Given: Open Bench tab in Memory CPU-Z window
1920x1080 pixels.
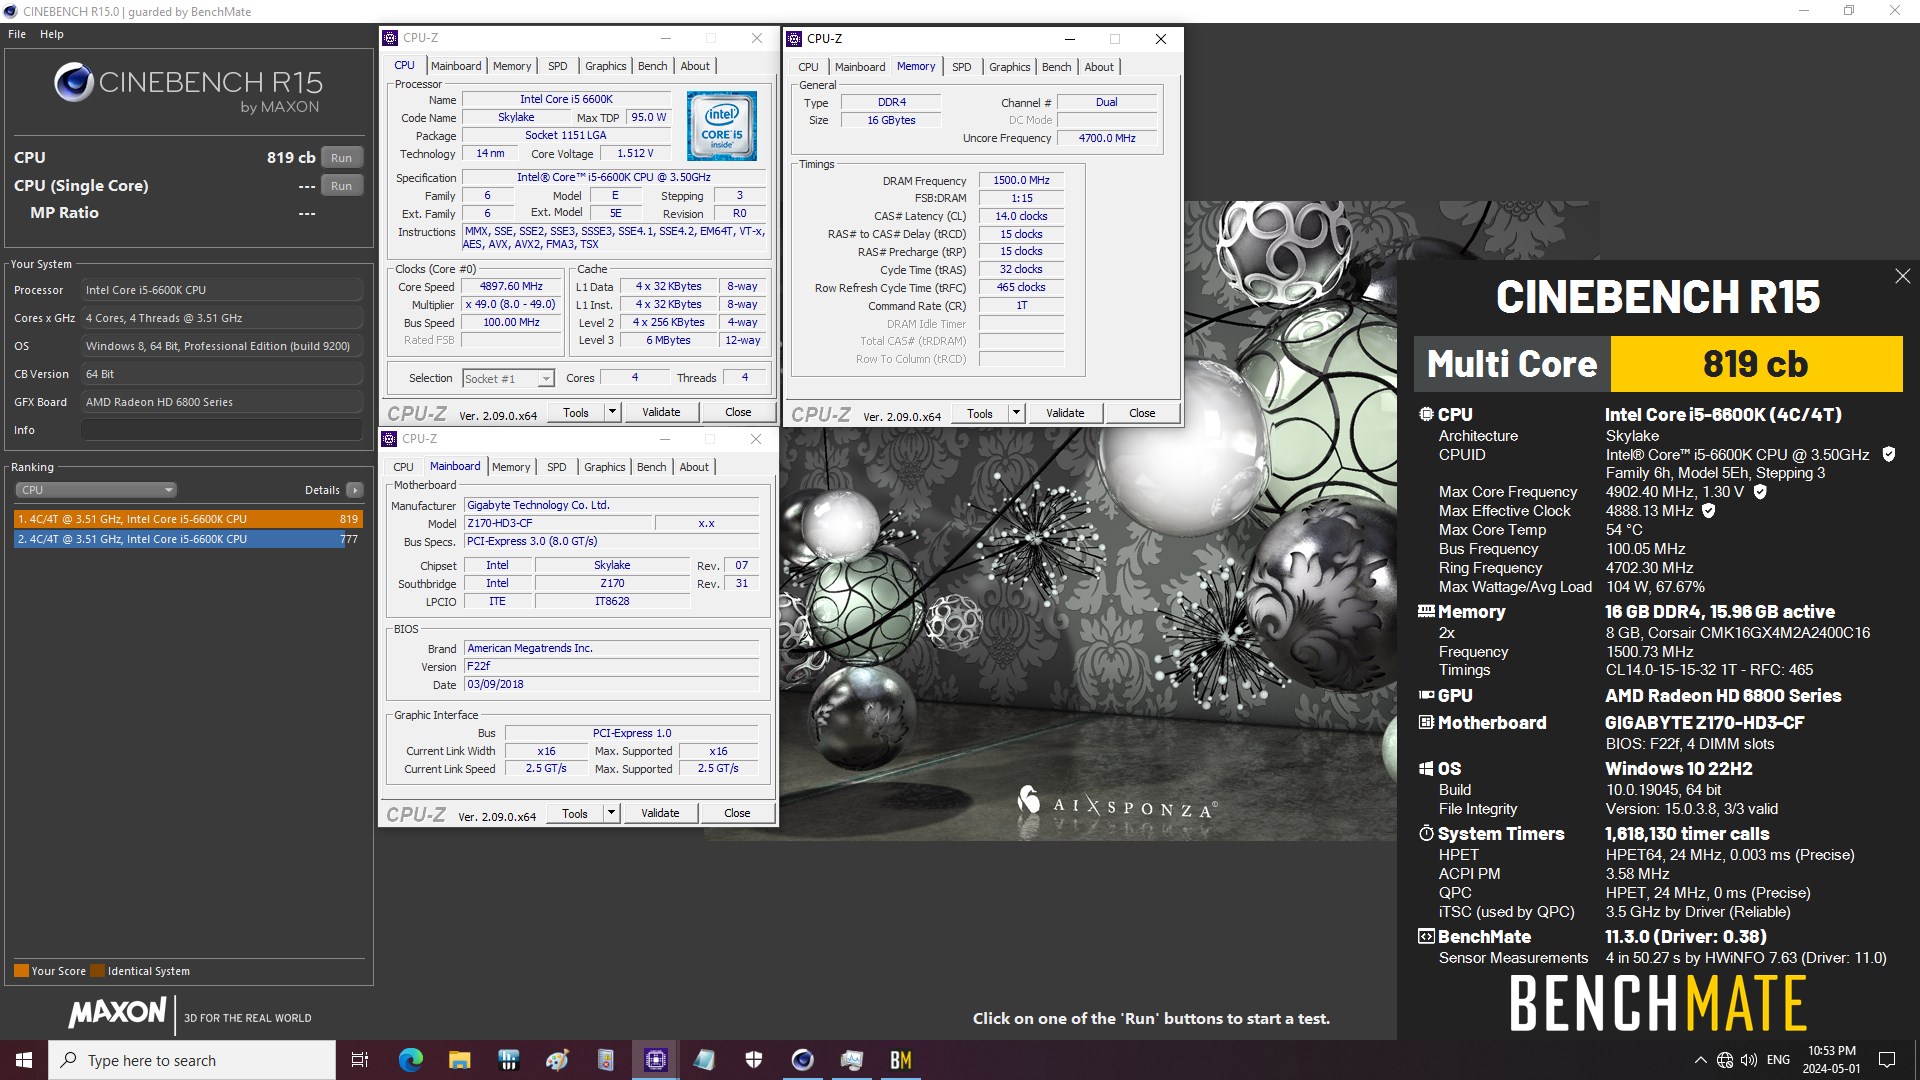Looking at the screenshot, I should pos(1057,67).
